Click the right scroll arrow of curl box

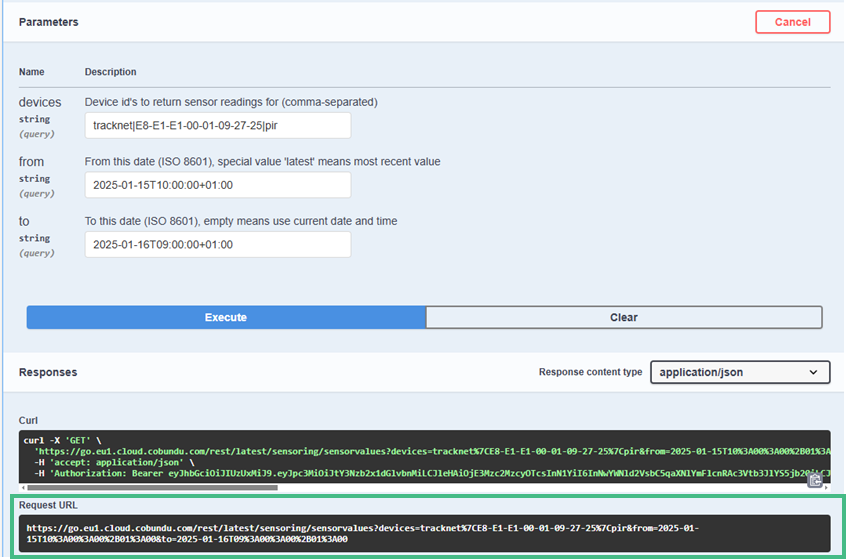[826, 488]
